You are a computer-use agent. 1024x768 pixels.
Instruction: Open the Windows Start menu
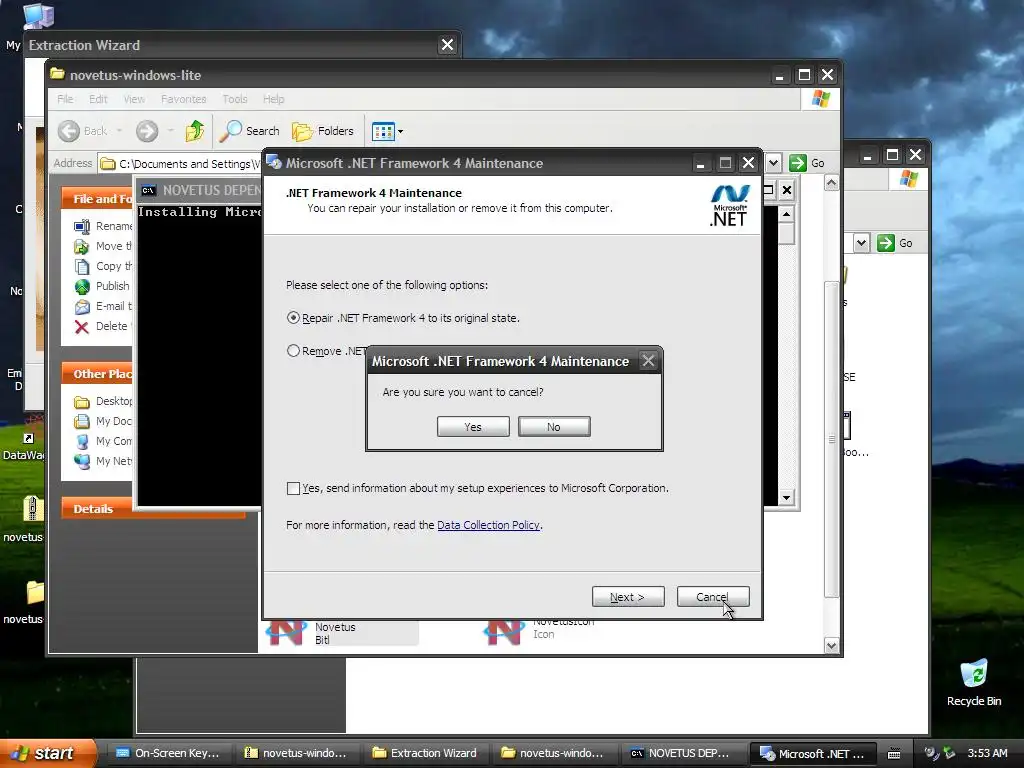[48, 753]
